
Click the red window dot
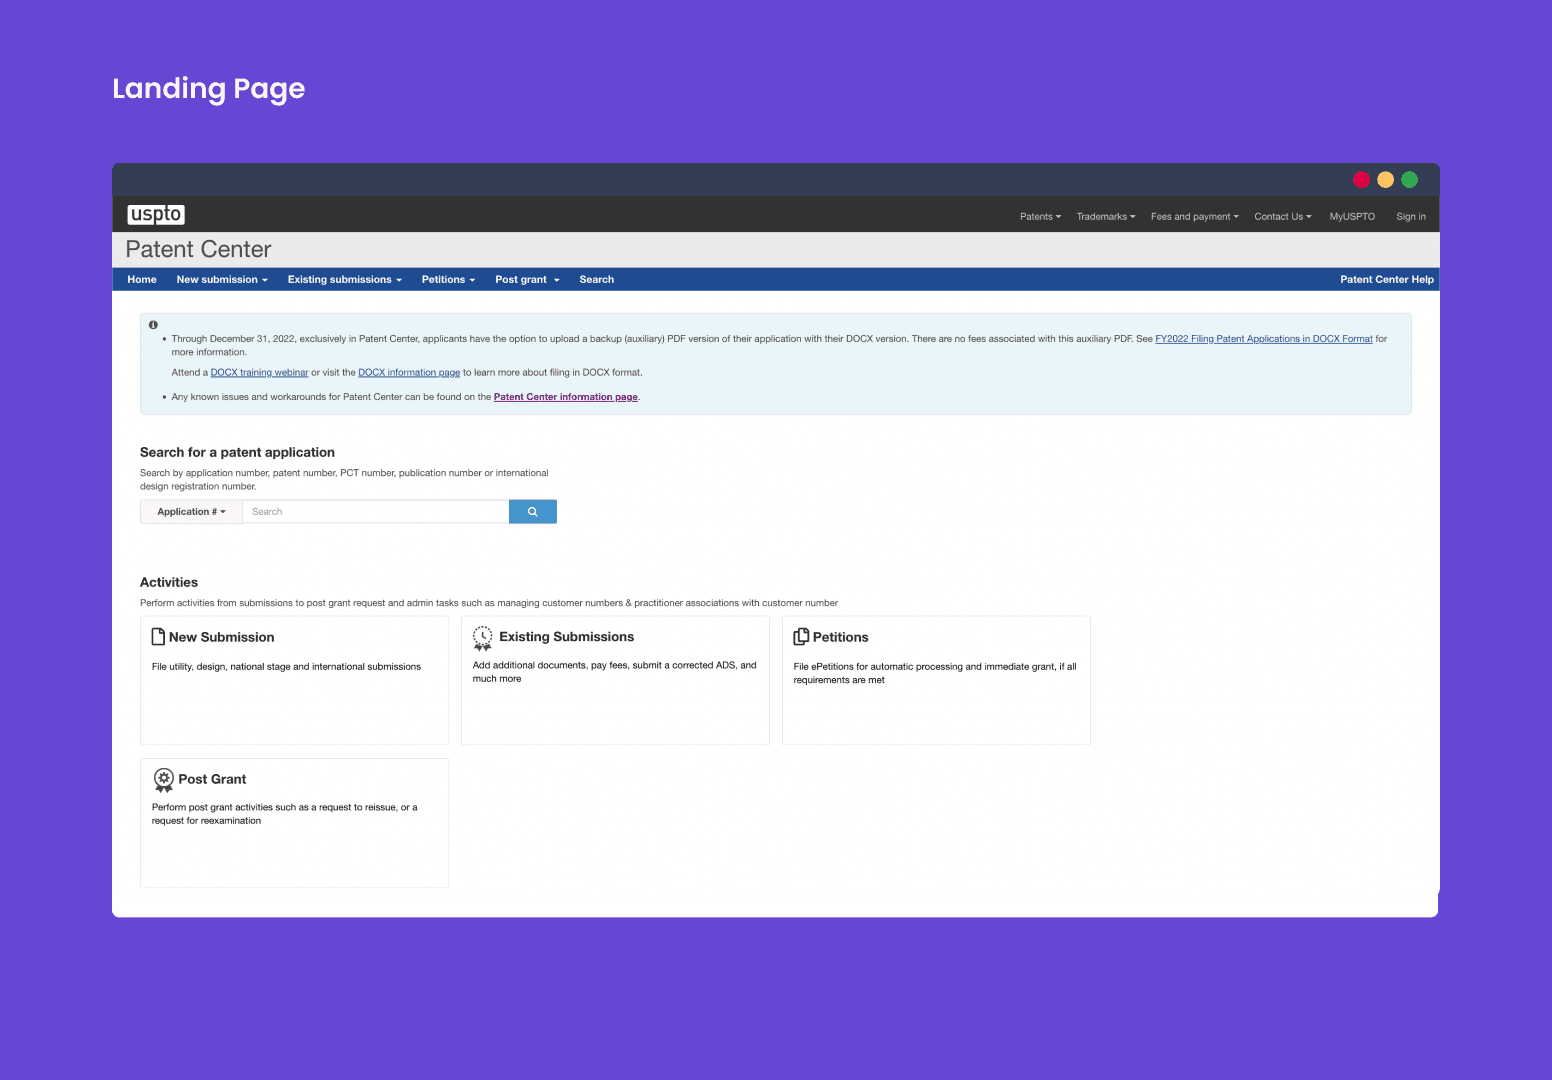1361,180
